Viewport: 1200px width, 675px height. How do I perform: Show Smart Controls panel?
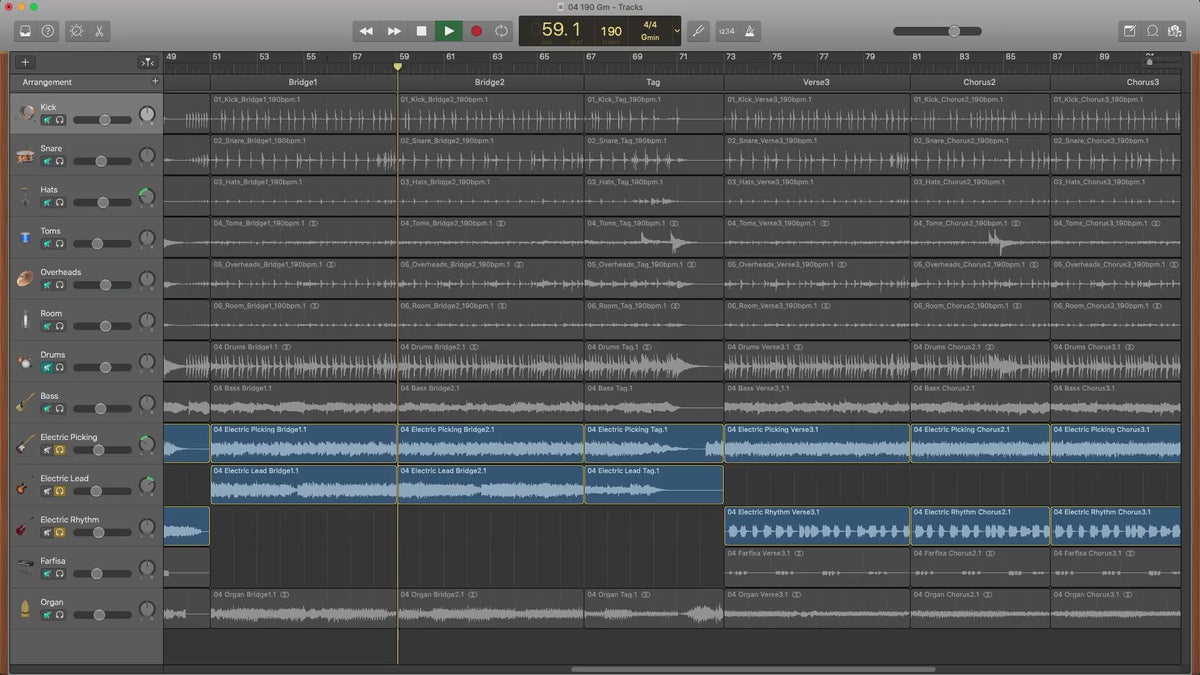pos(76,31)
